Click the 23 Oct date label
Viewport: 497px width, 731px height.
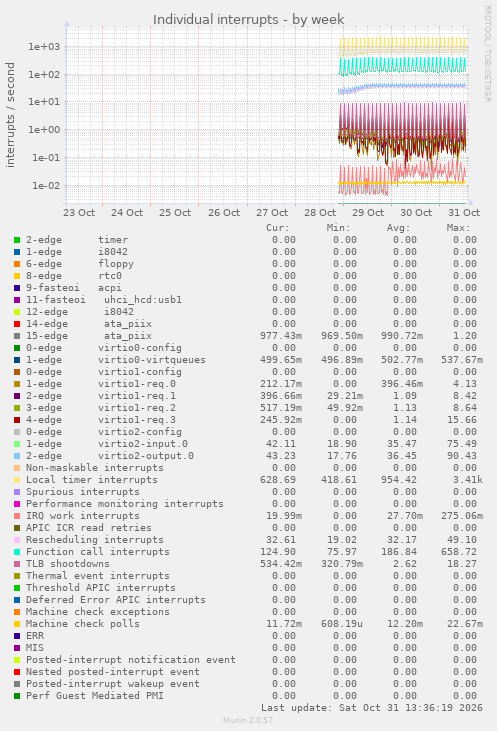(x=79, y=213)
